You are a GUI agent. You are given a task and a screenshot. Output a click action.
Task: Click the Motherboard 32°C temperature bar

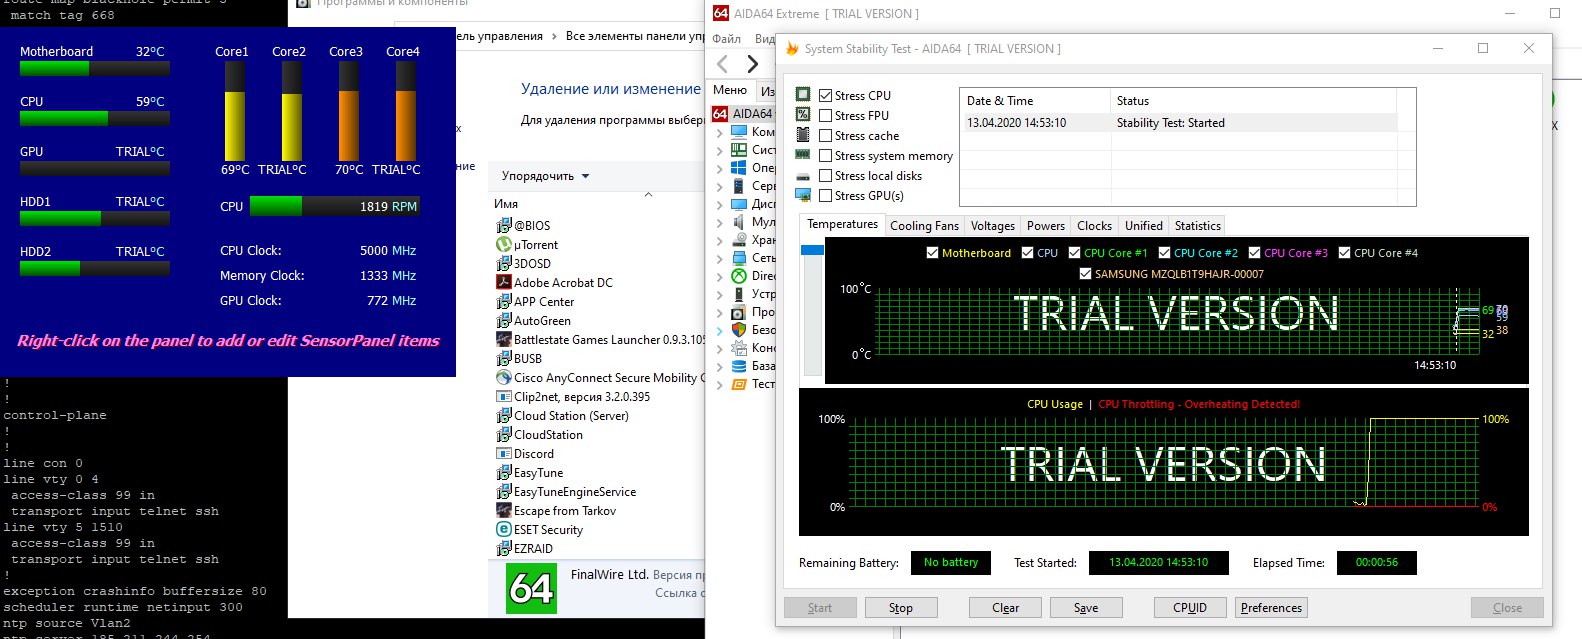[95, 69]
